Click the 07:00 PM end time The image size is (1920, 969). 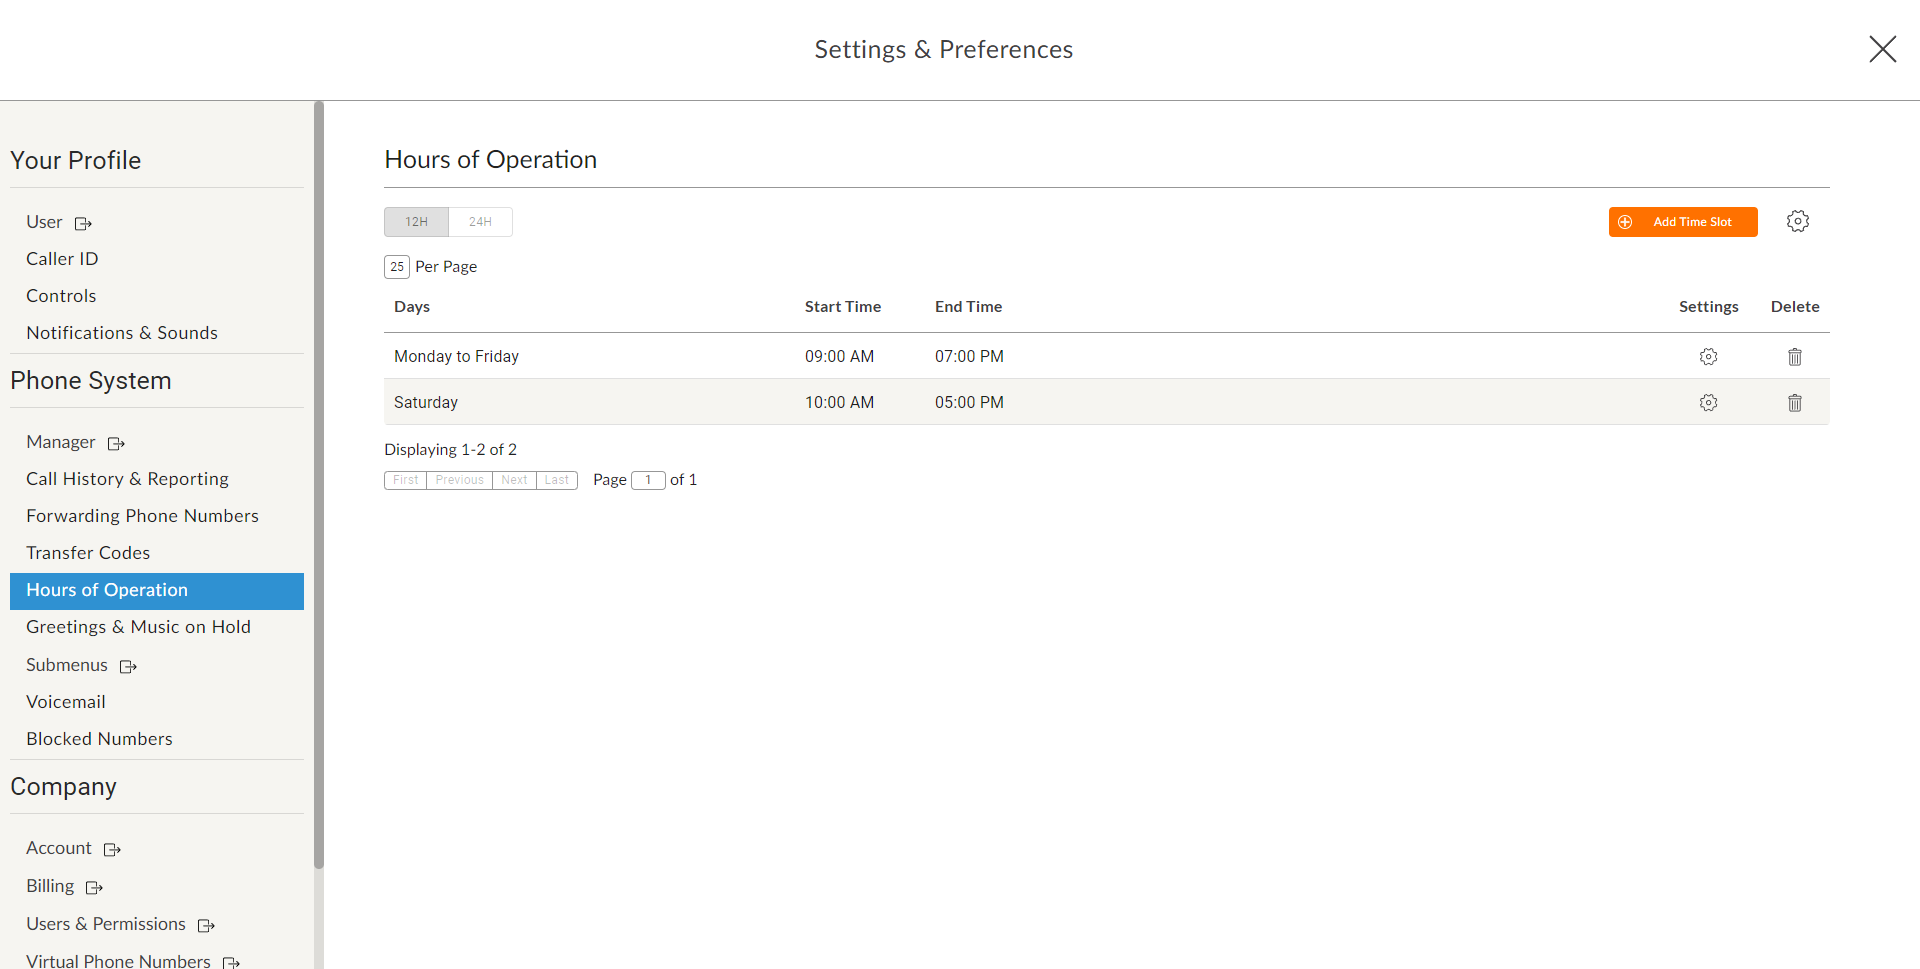969,356
